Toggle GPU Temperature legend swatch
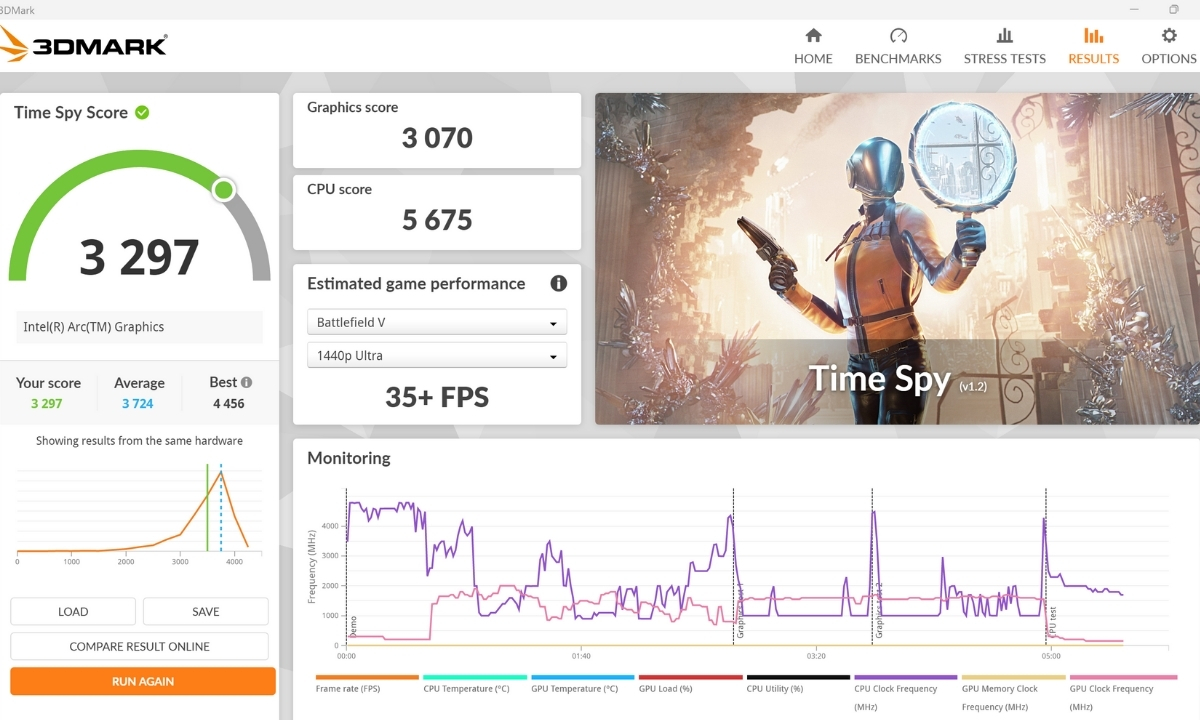 [x=583, y=677]
